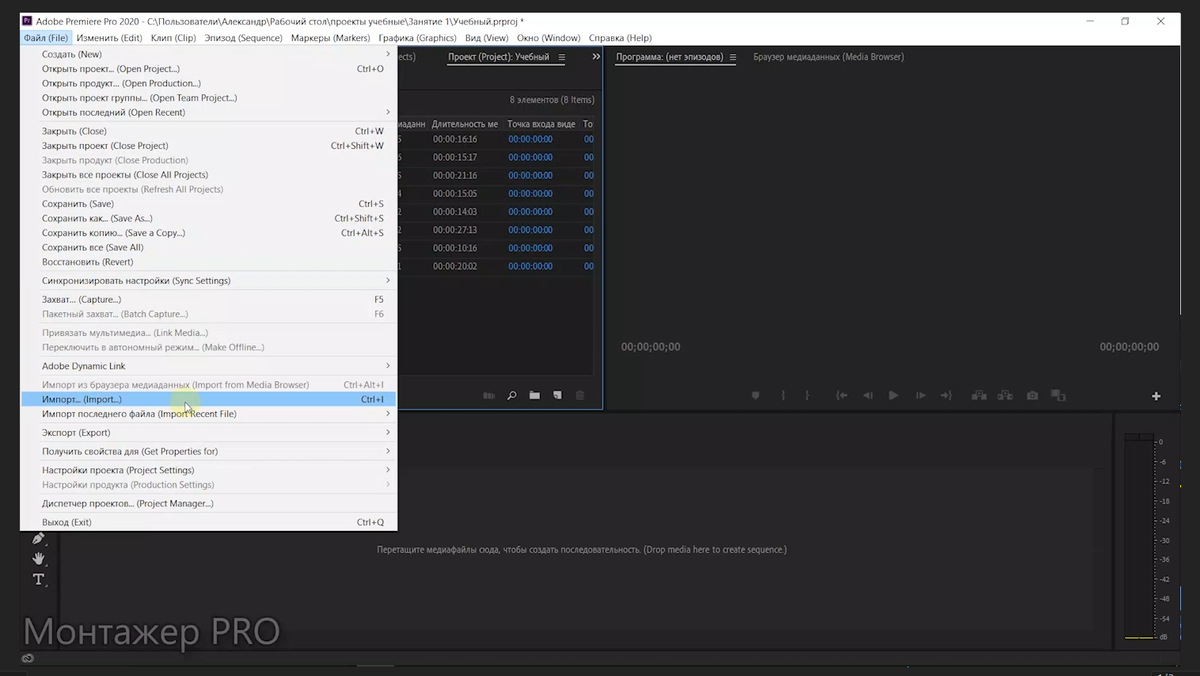Create a New Bin in Project panel
This screenshot has height=676, width=1200.
pos(535,396)
